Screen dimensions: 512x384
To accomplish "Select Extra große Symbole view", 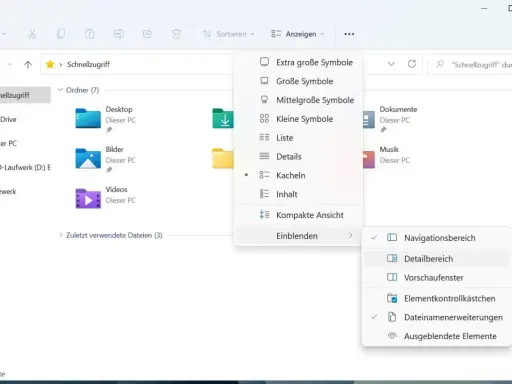I will pyautogui.click(x=299, y=62).
